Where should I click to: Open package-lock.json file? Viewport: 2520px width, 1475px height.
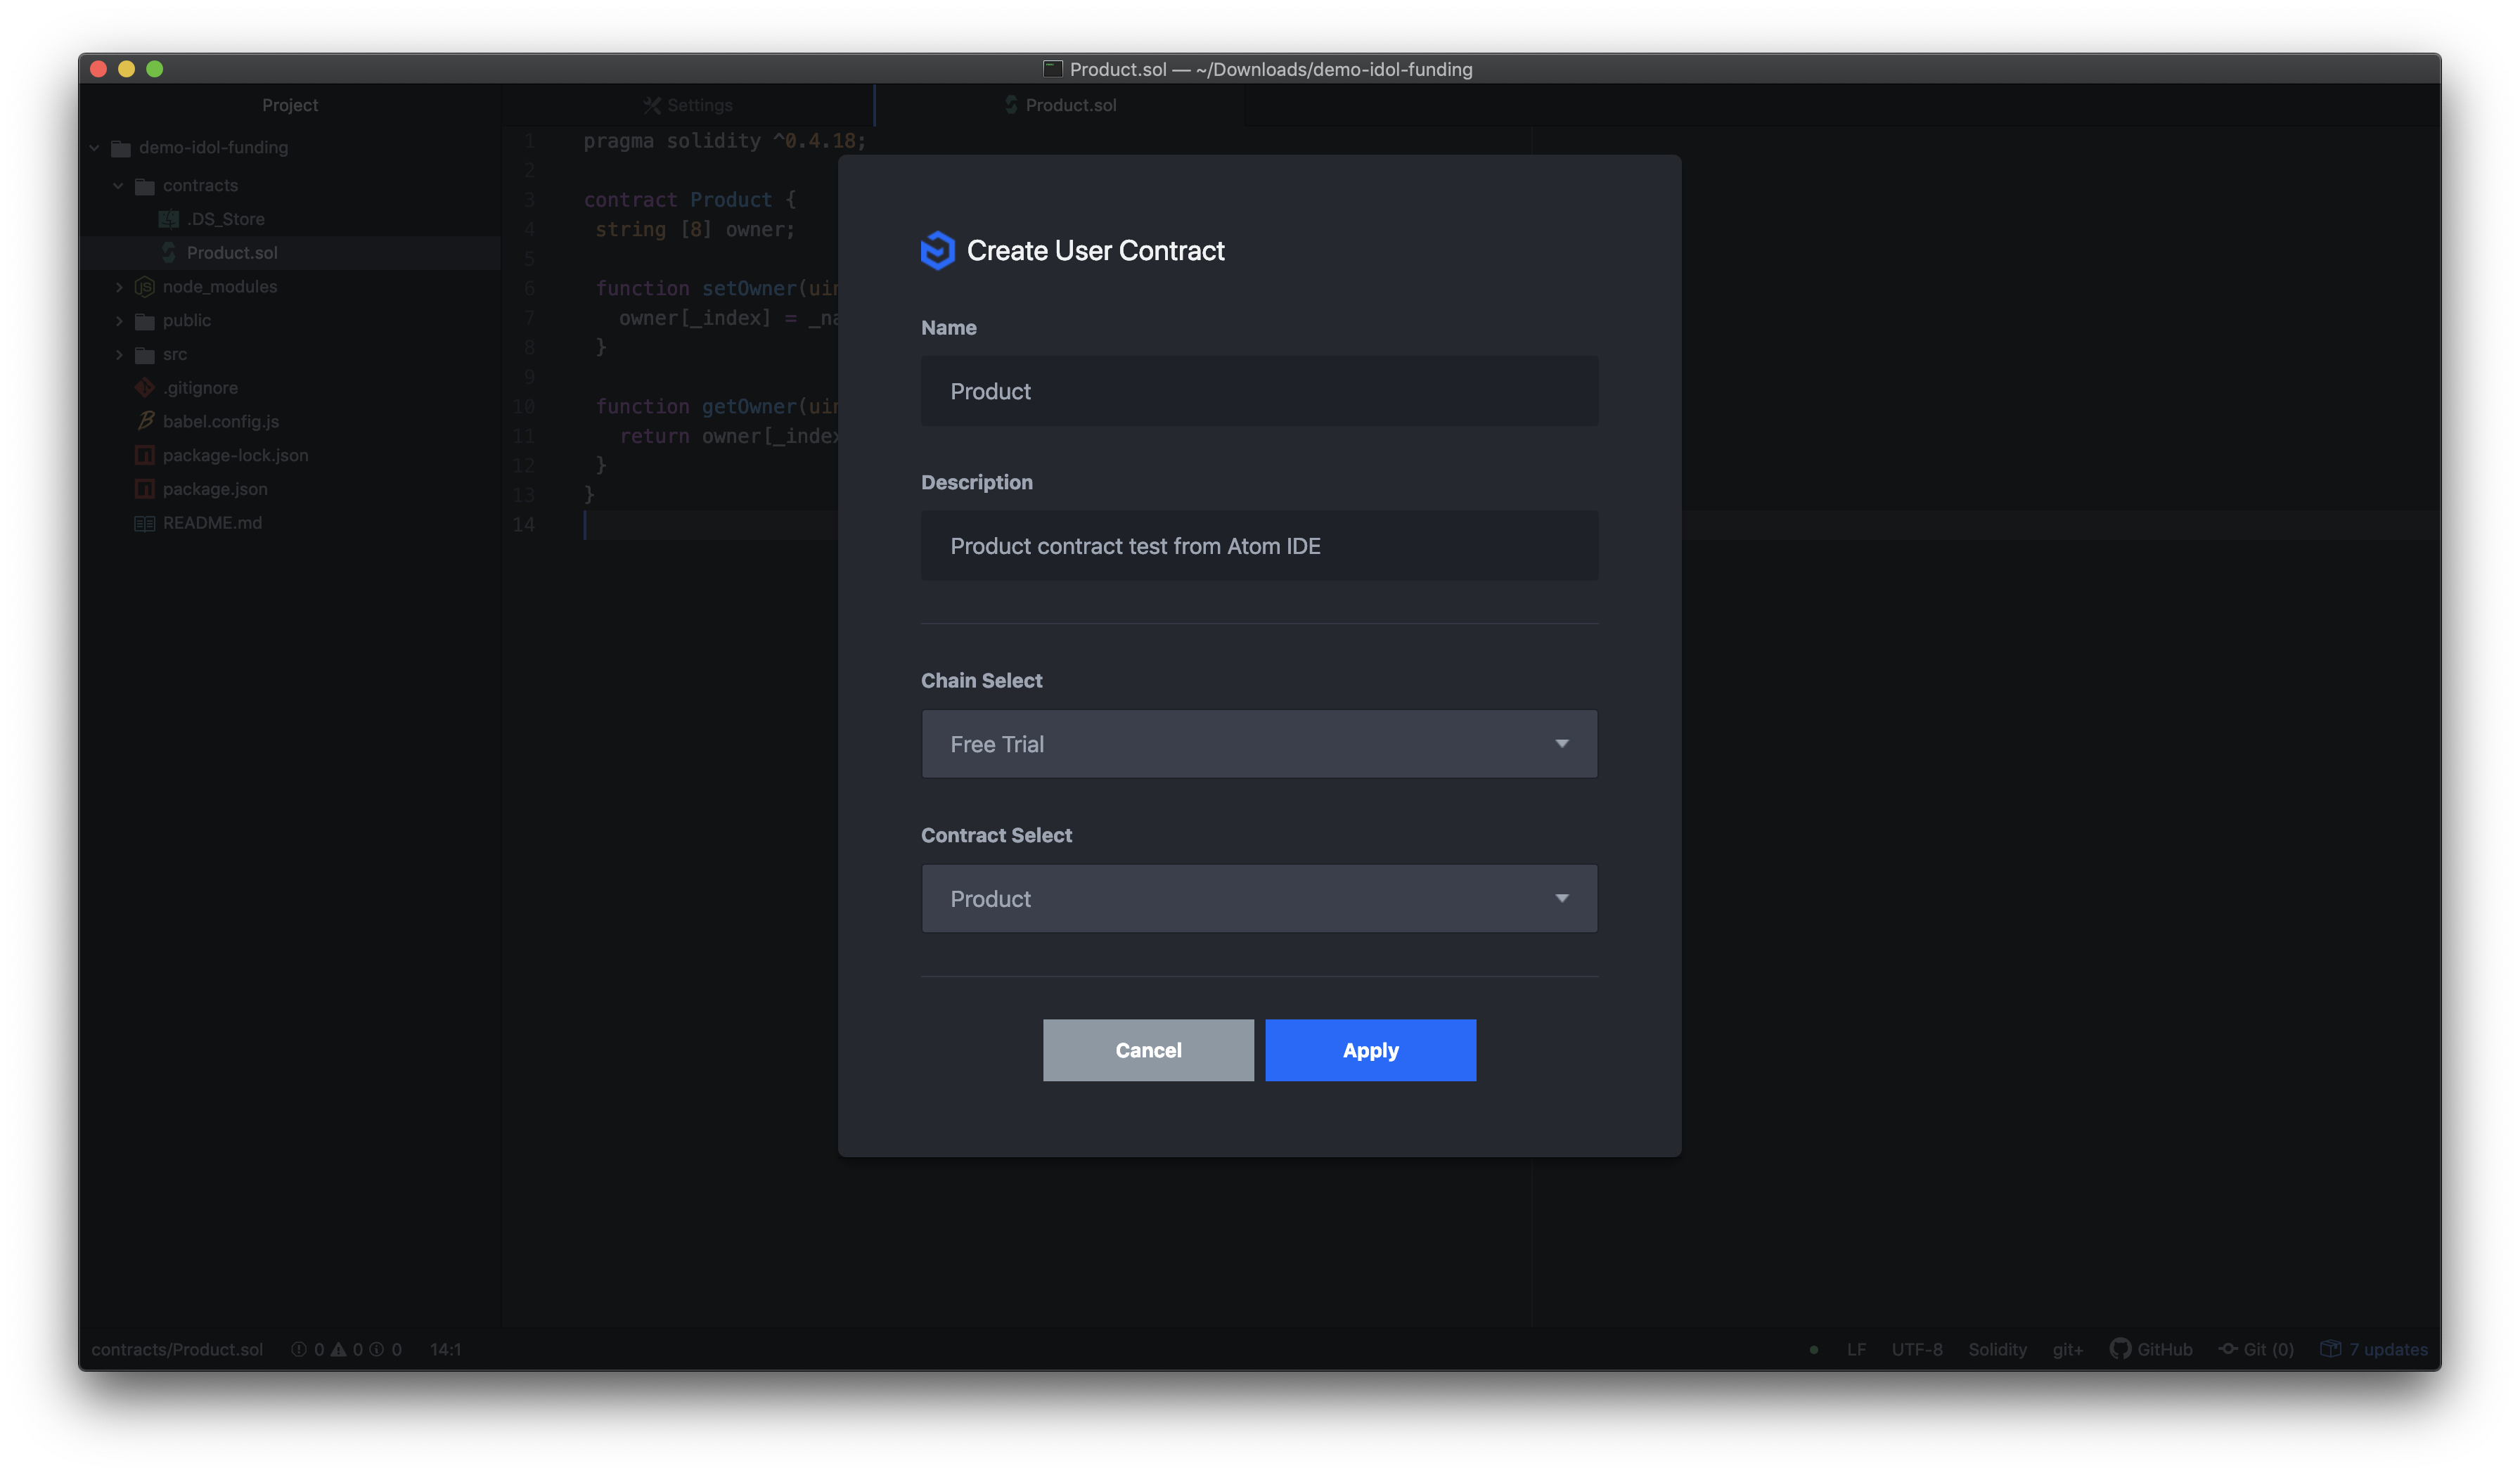point(235,456)
